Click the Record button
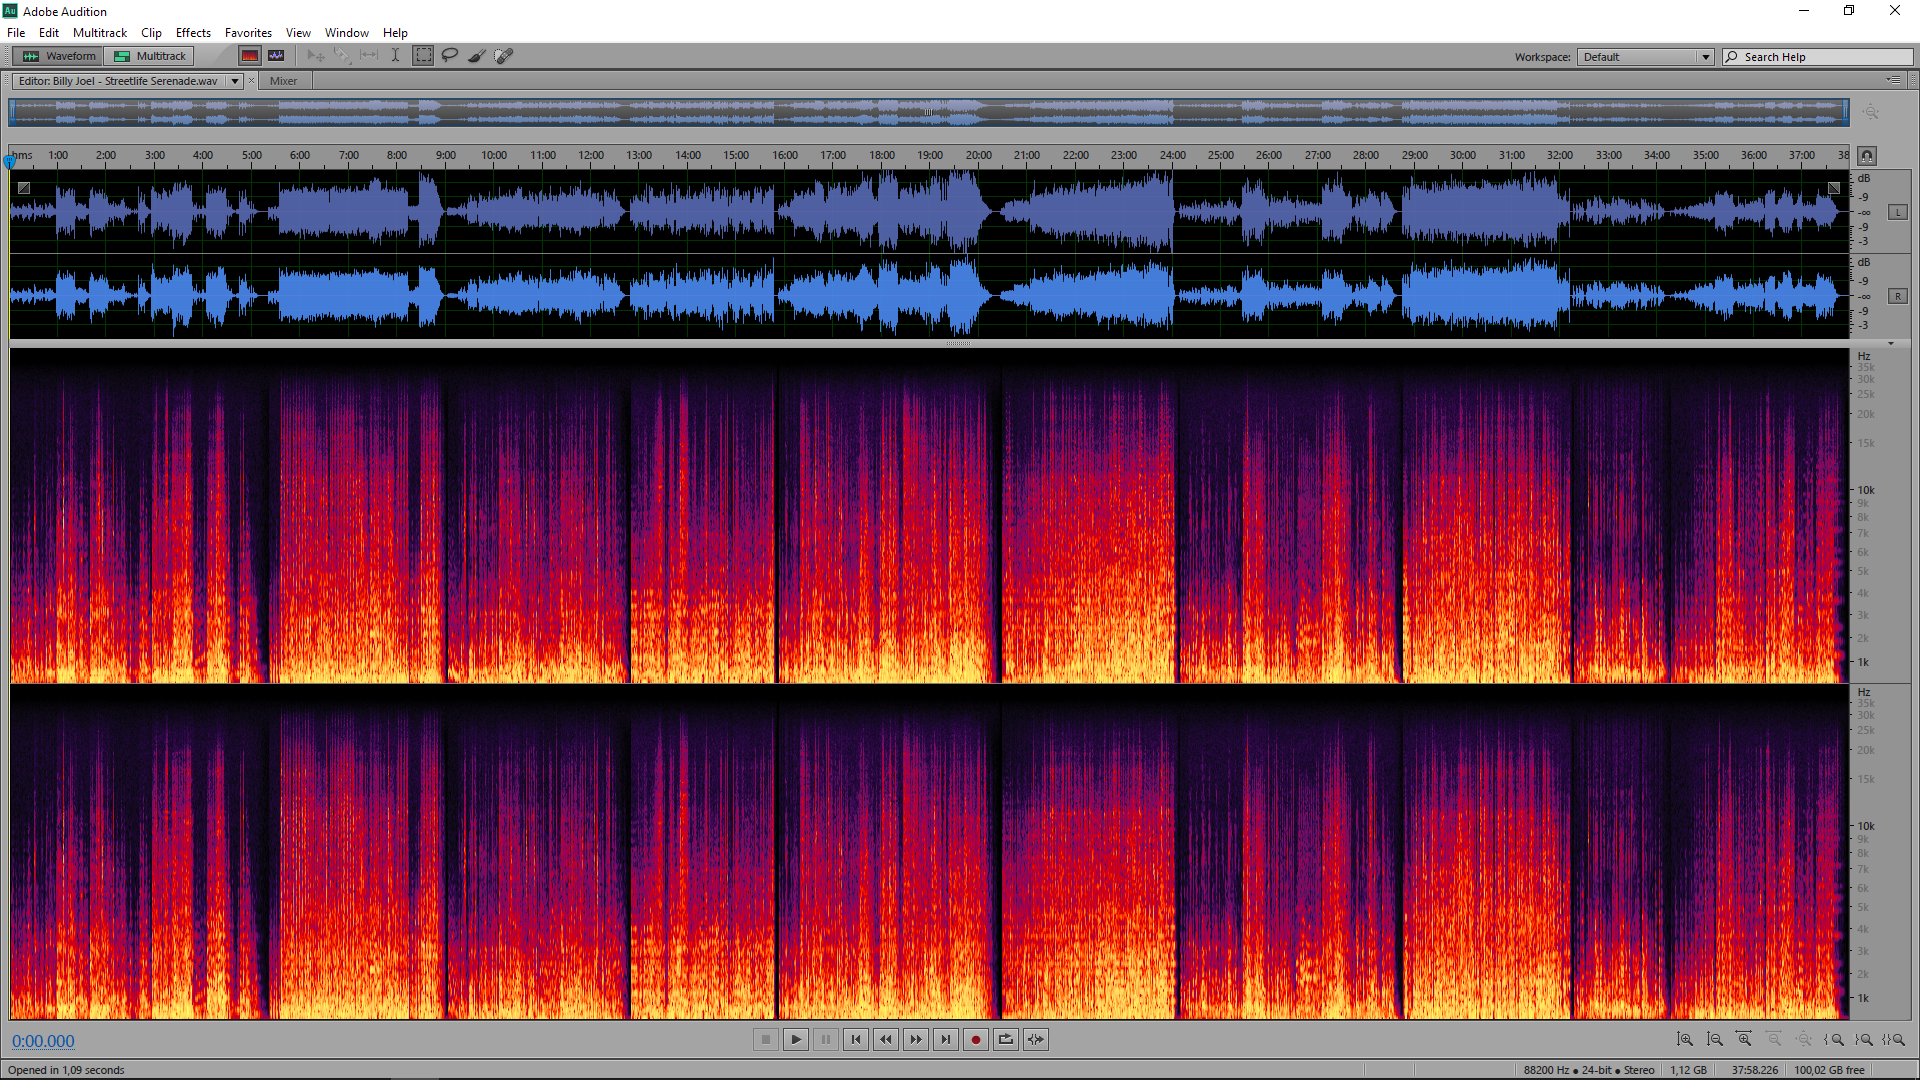 tap(976, 1040)
